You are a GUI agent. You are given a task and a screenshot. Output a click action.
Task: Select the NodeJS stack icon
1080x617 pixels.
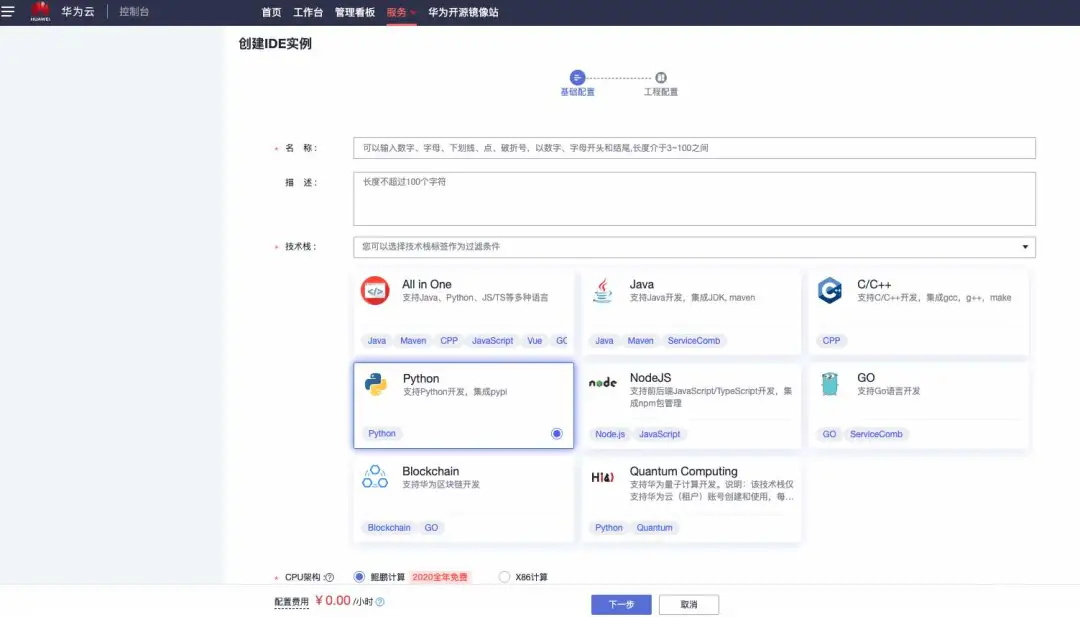point(602,383)
